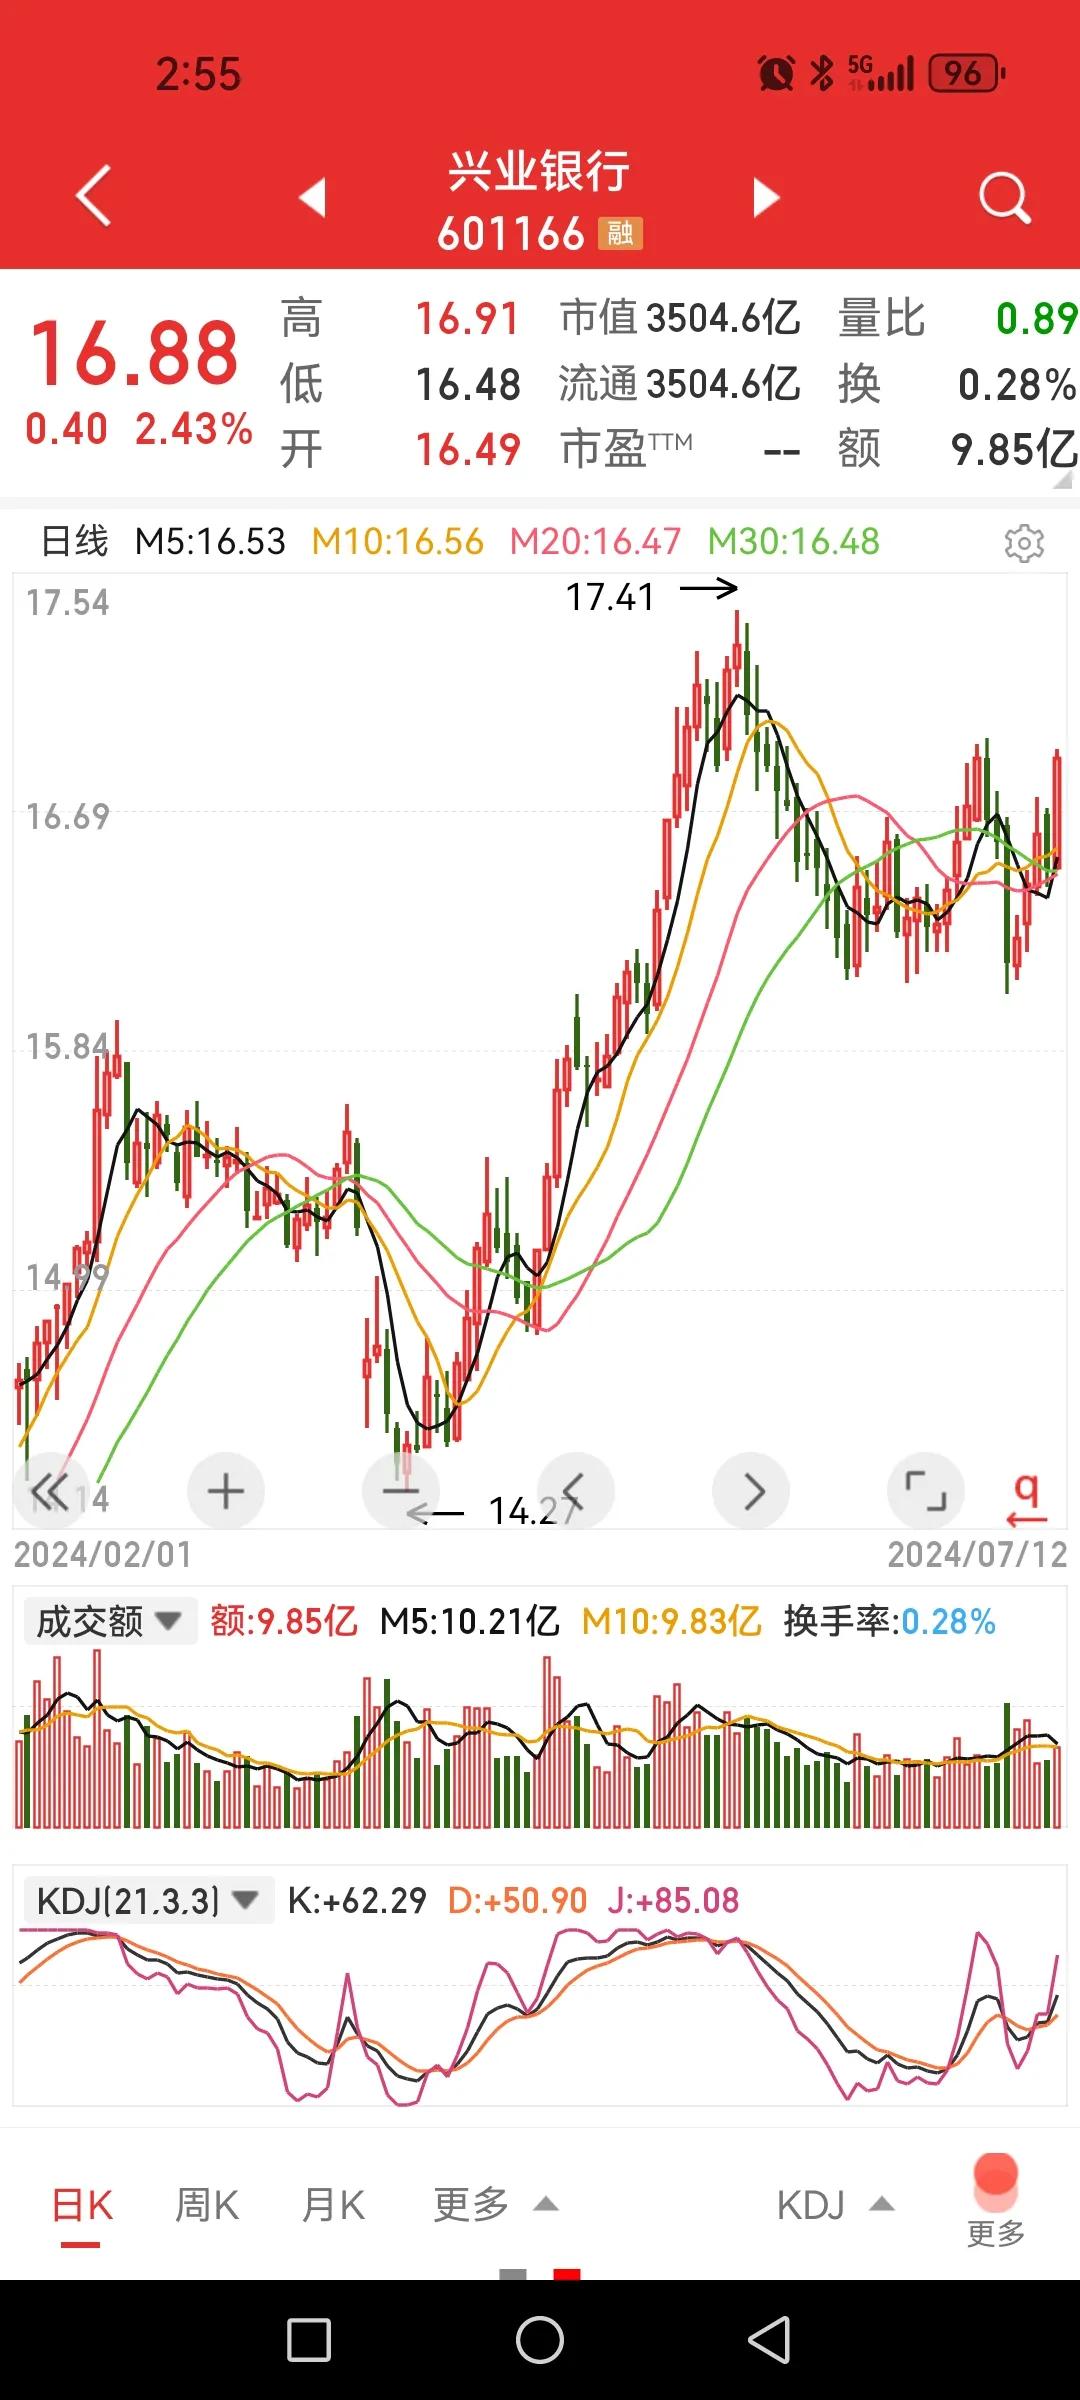Open 成交额 indicator dropdown
The width and height of the screenshot is (1080, 2400).
[x=110, y=1622]
